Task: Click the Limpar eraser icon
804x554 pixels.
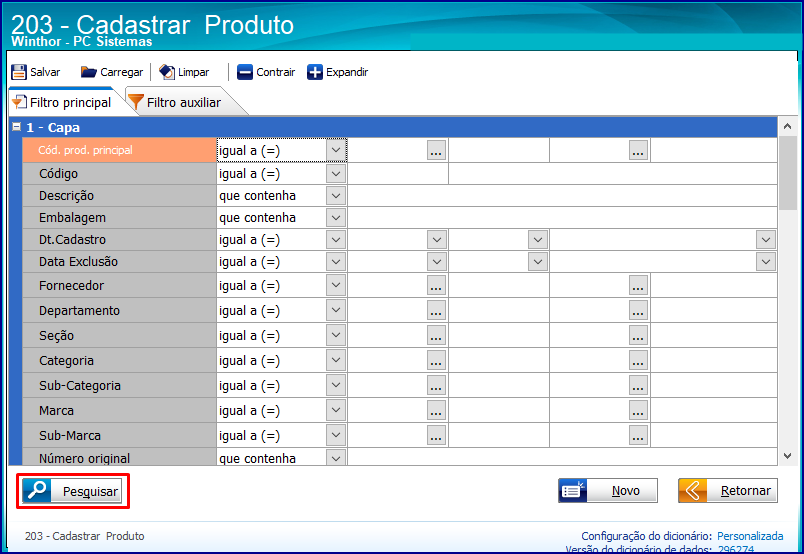Action: pyautogui.click(x=167, y=72)
